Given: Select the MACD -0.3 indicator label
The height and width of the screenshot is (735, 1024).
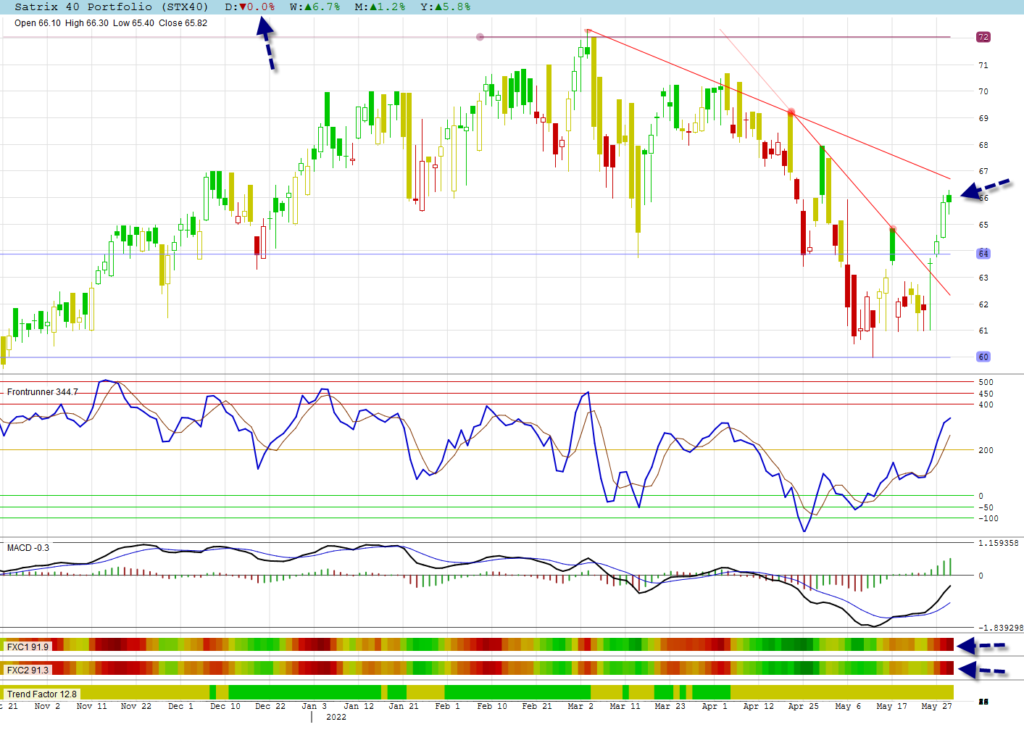Looking at the screenshot, I should (28, 547).
